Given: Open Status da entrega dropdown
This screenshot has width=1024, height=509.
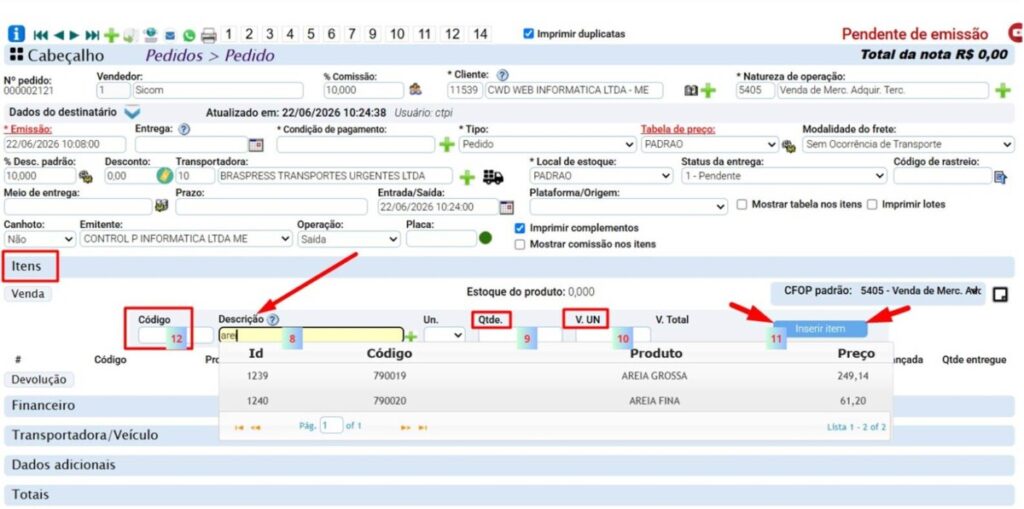Looking at the screenshot, I should pyautogui.click(x=784, y=176).
